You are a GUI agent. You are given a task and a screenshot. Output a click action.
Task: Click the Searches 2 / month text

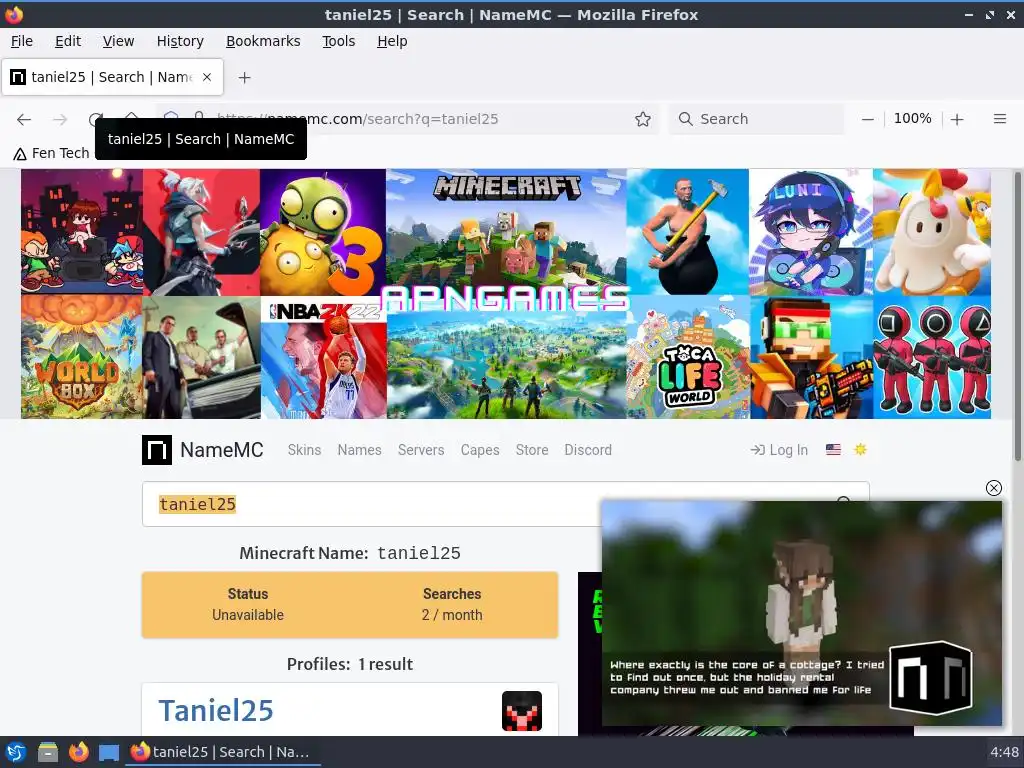pos(452,604)
